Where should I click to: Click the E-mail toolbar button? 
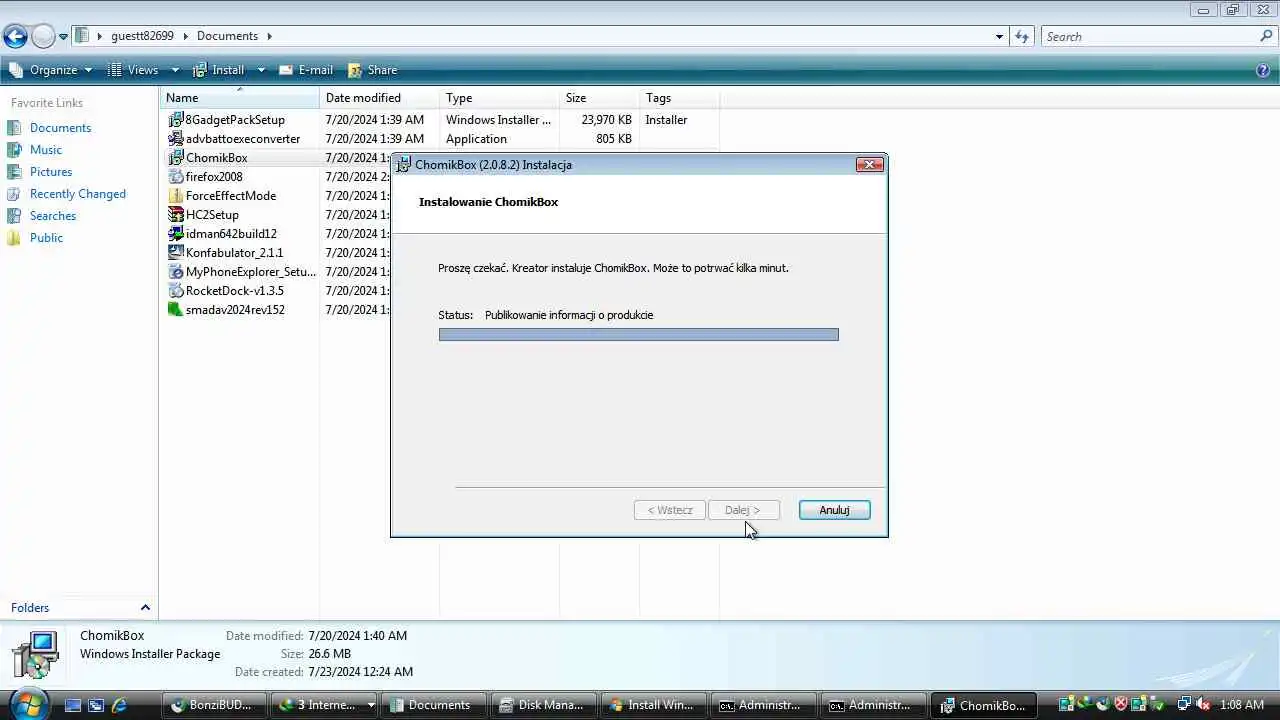(305, 70)
